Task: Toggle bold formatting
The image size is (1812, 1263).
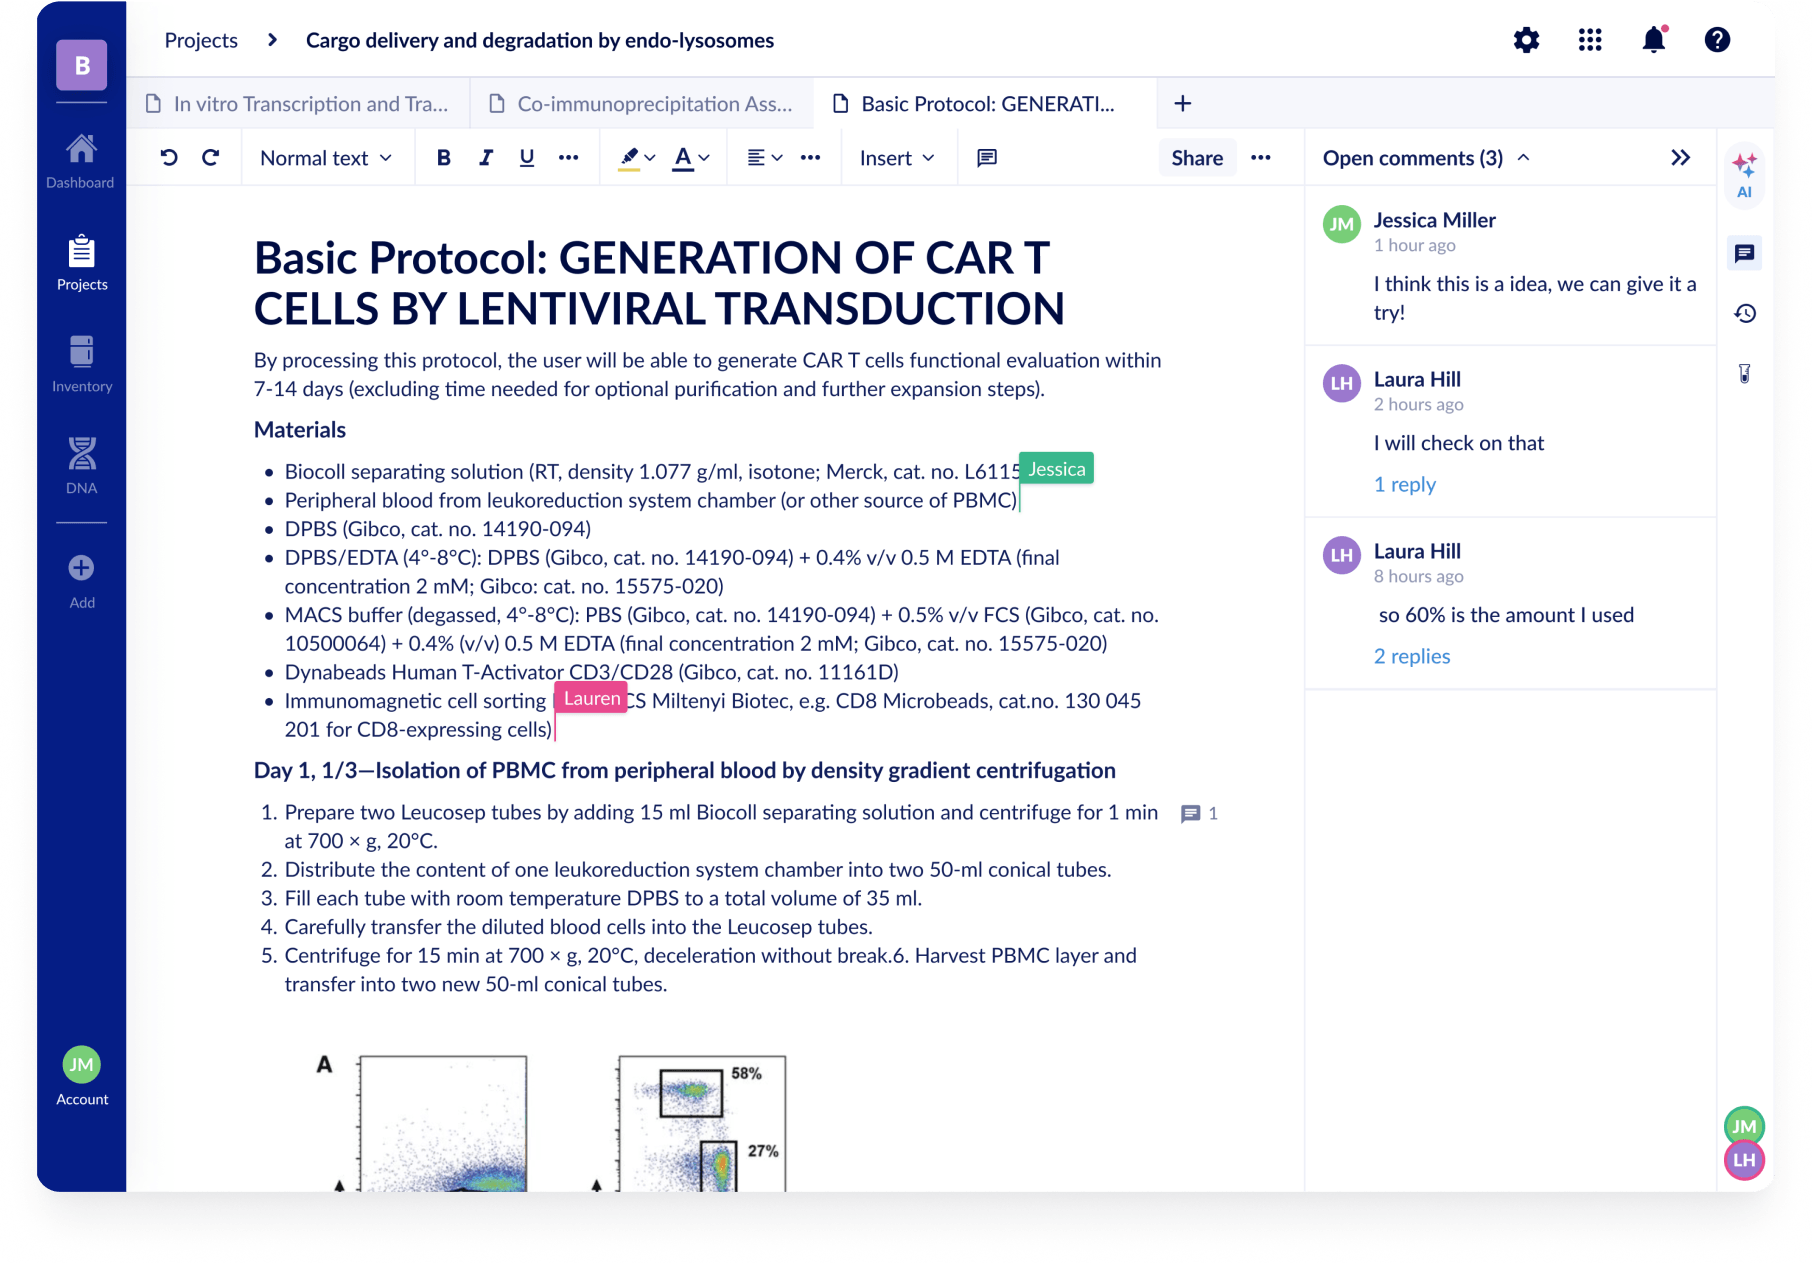Action: (444, 158)
